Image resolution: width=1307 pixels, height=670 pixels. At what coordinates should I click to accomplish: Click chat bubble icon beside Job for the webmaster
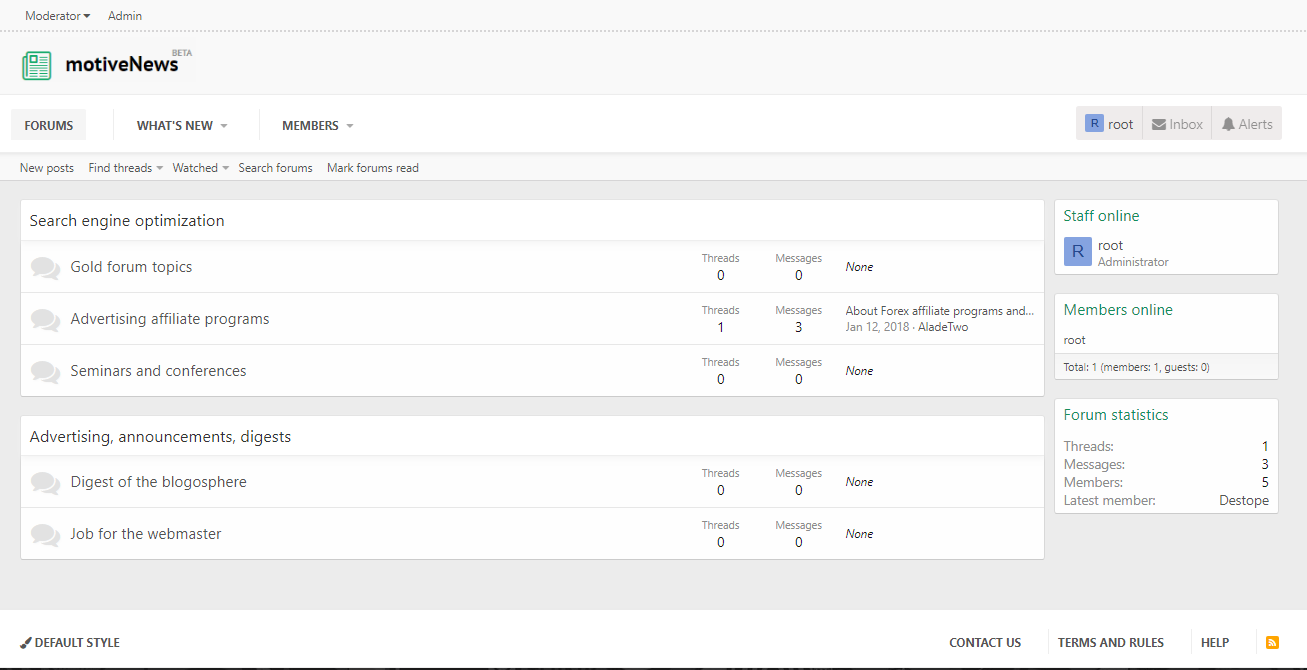(x=45, y=535)
